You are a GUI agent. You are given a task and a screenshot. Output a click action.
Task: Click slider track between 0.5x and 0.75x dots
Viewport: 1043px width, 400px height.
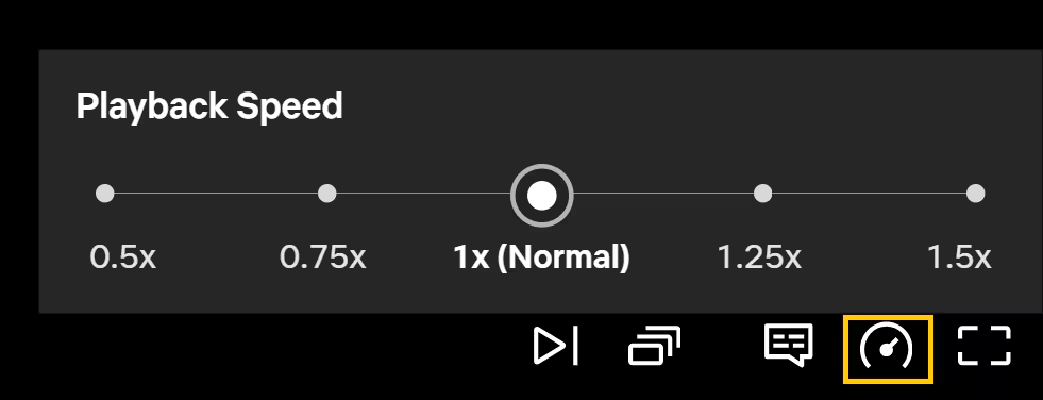(216, 194)
